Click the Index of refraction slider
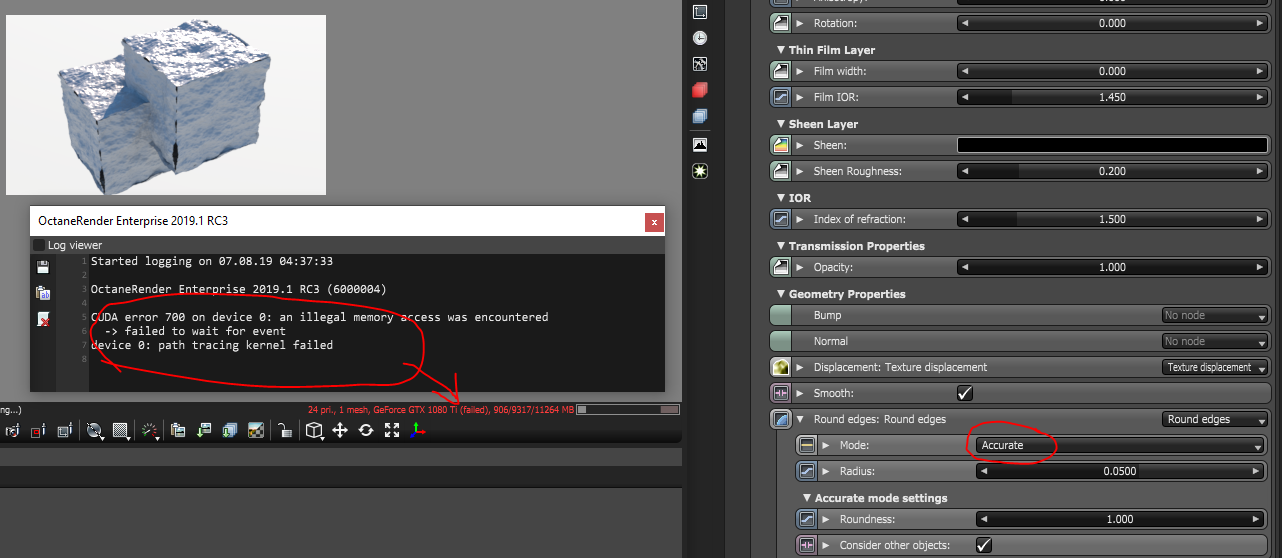Screen dimensions: 1282x558 tap(1112, 219)
